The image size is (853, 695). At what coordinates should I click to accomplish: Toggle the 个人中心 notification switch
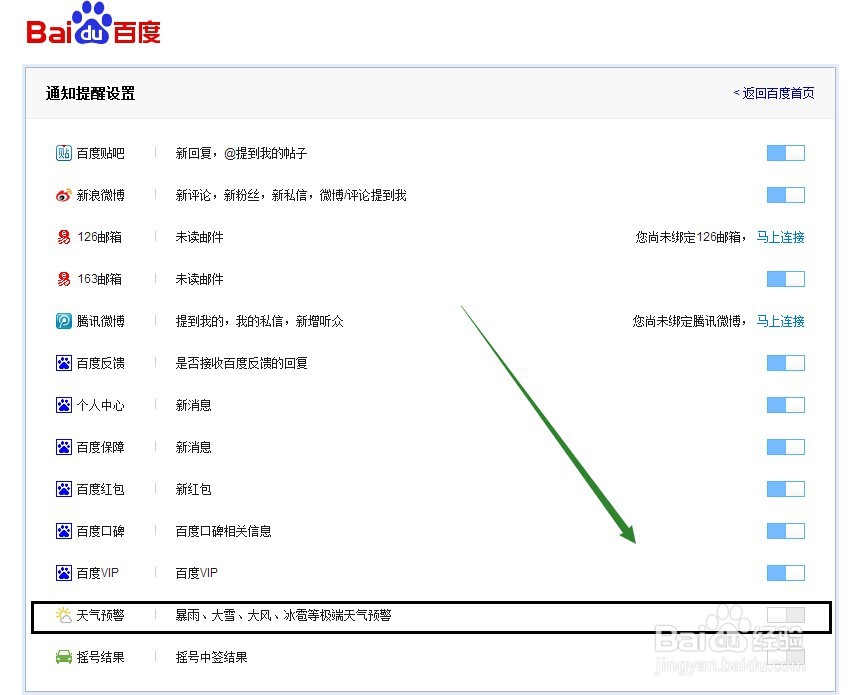click(786, 405)
